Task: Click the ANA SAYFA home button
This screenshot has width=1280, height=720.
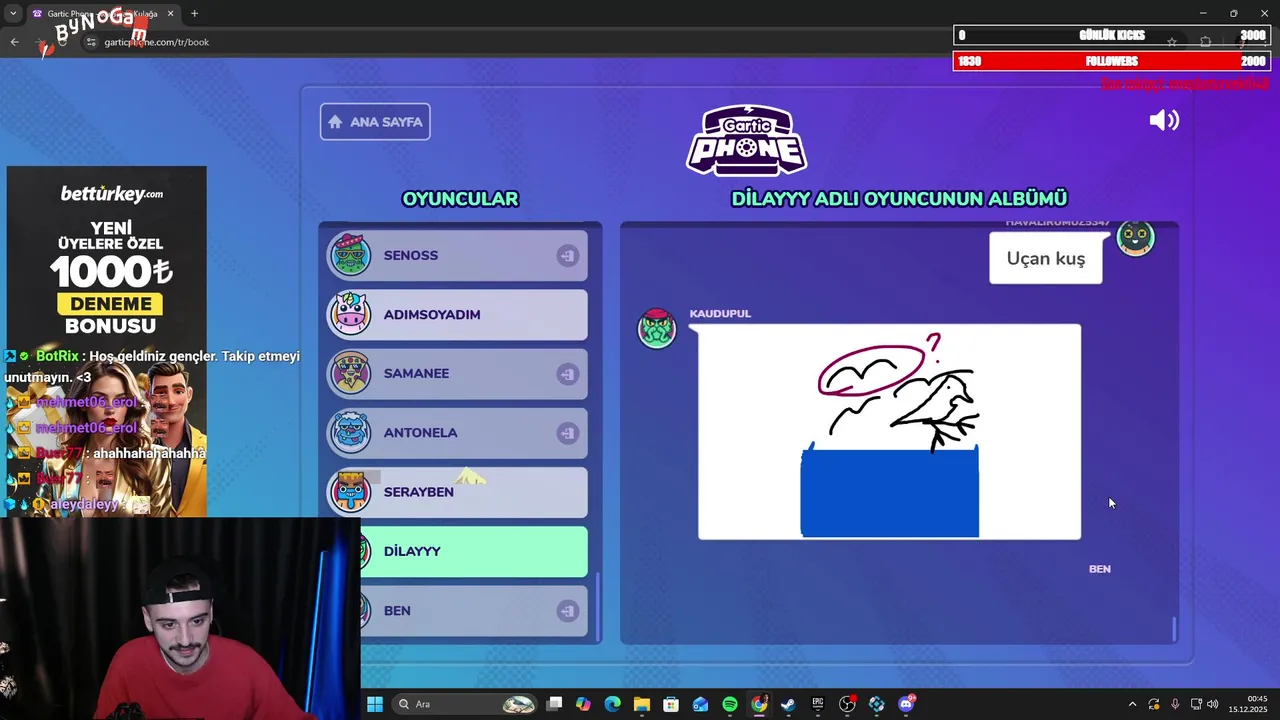Action: (x=375, y=122)
